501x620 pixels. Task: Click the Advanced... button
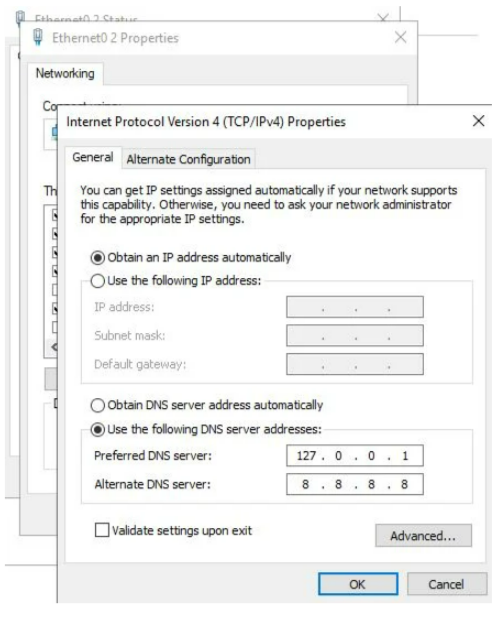click(x=423, y=536)
